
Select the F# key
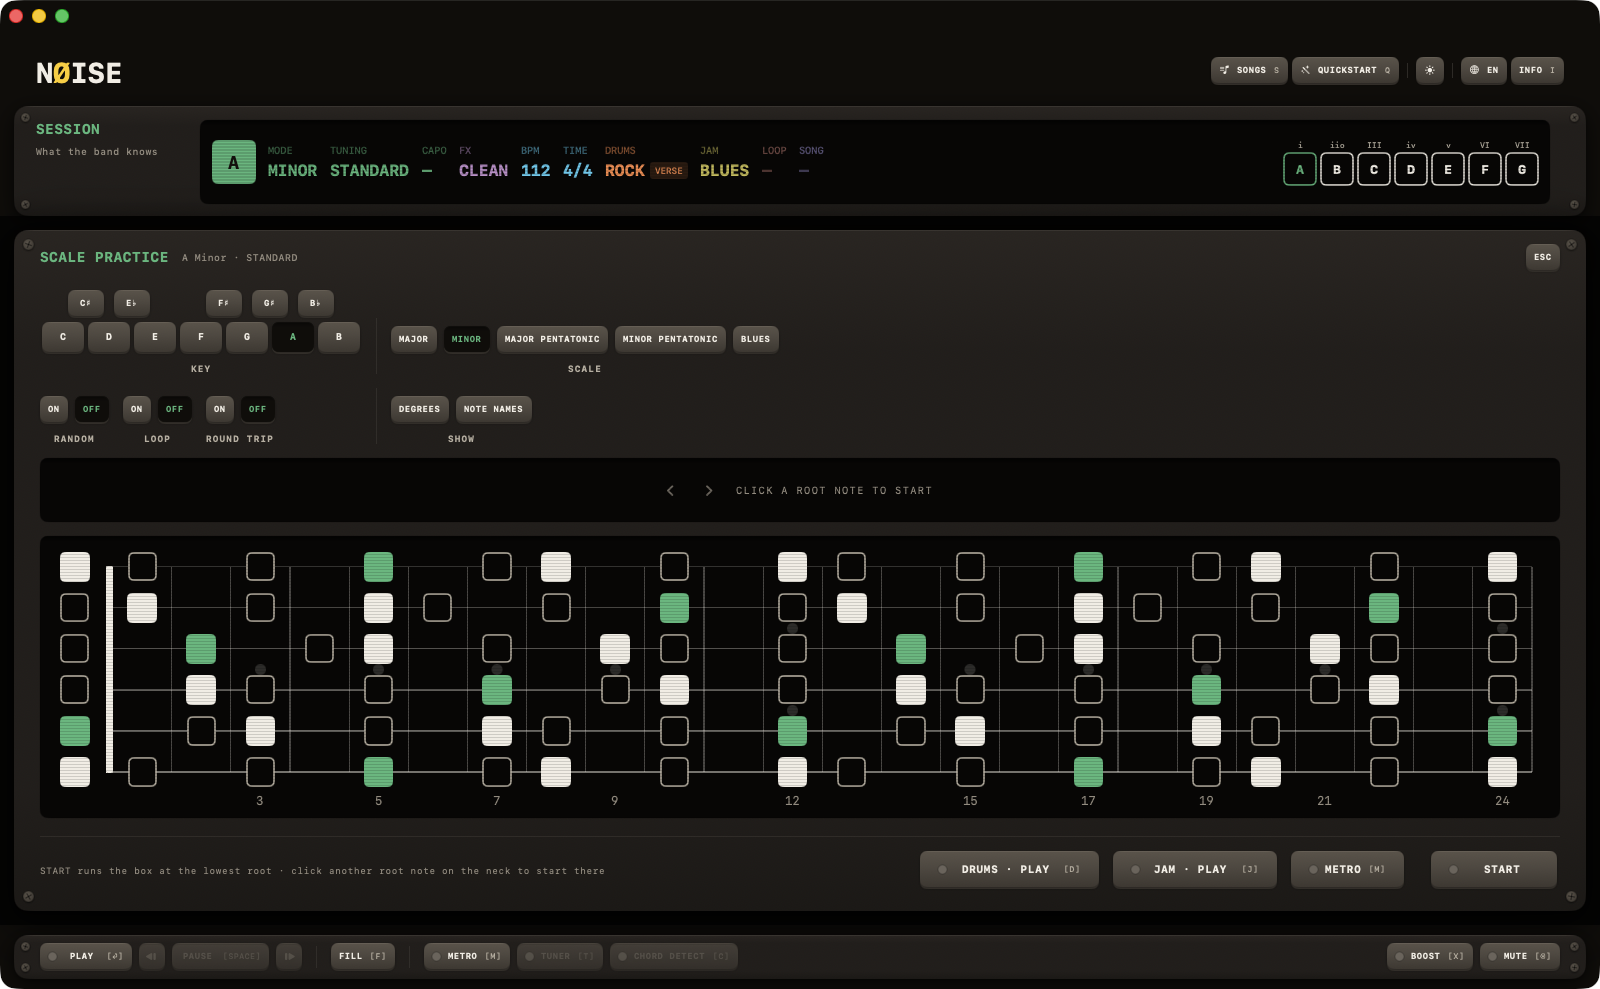[x=224, y=303]
